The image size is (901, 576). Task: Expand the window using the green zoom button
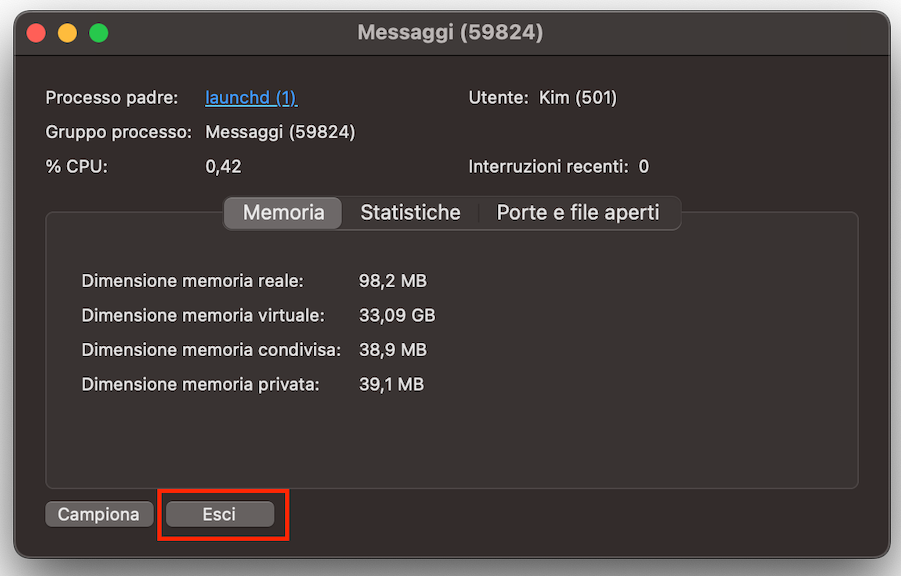98,32
